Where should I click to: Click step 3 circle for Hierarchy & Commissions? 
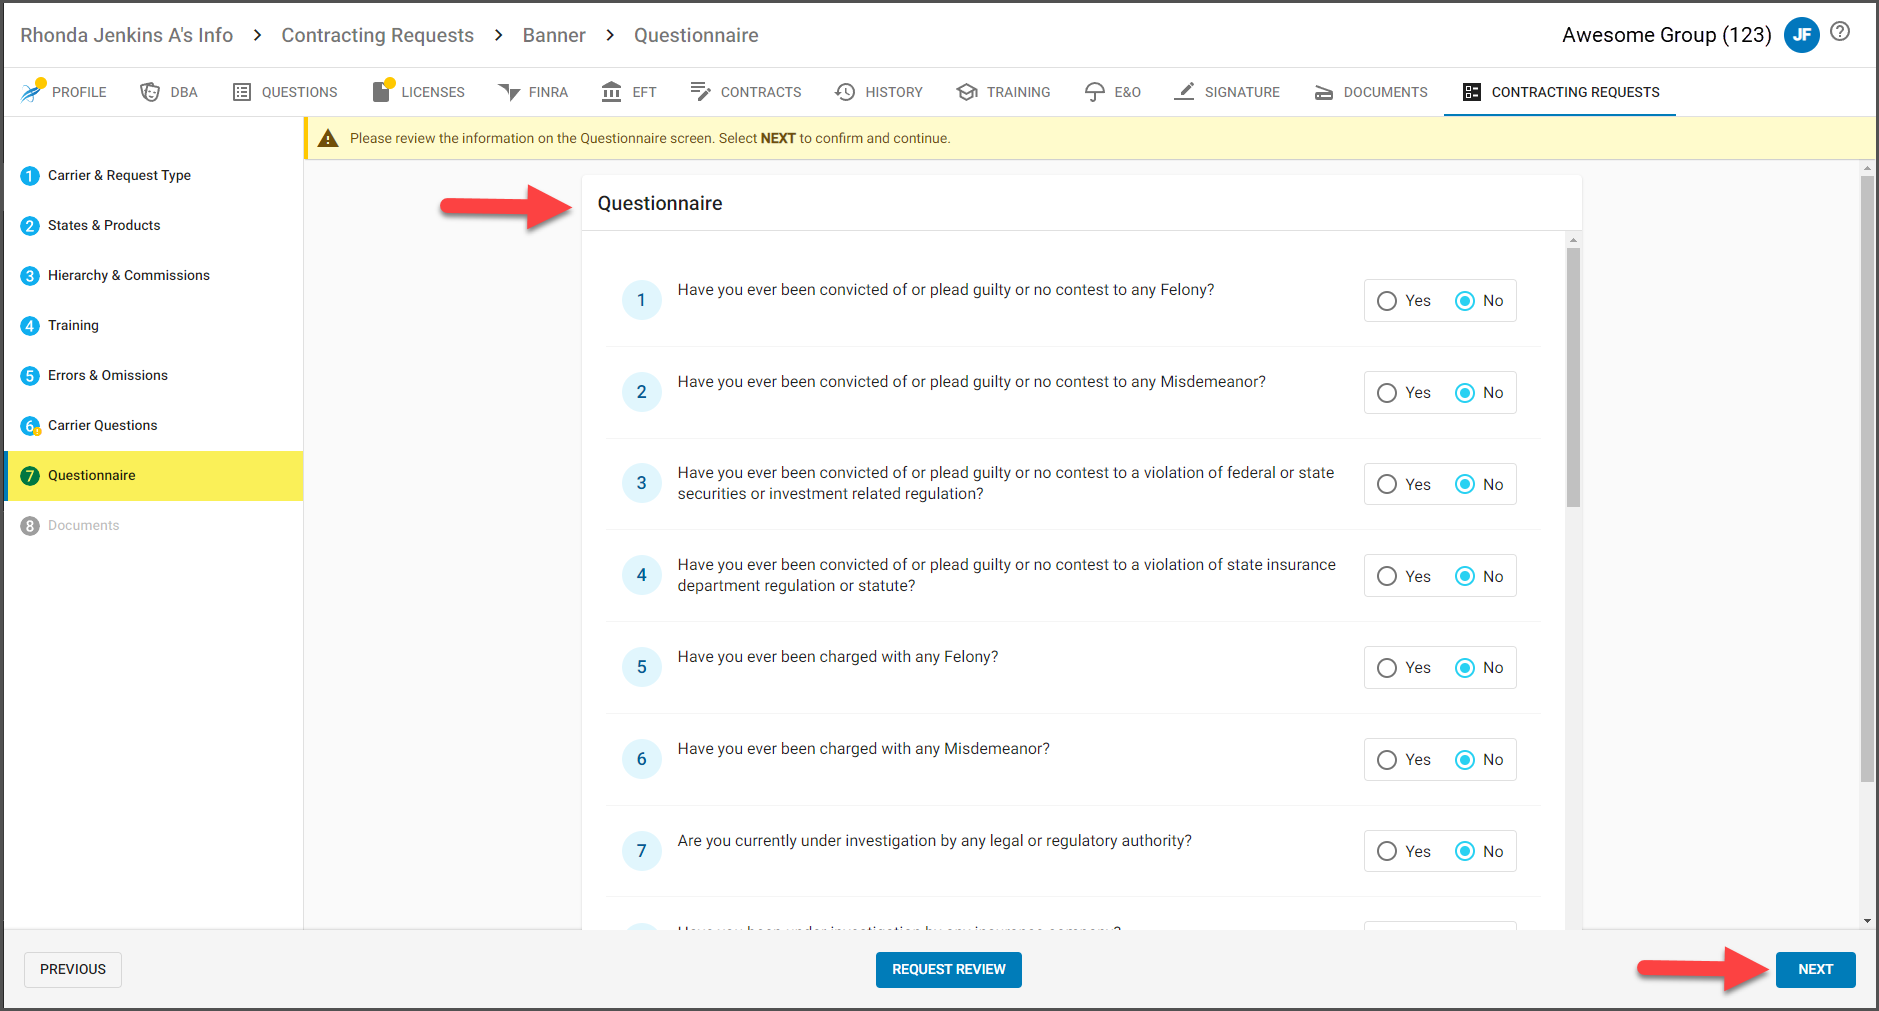tap(30, 276)
